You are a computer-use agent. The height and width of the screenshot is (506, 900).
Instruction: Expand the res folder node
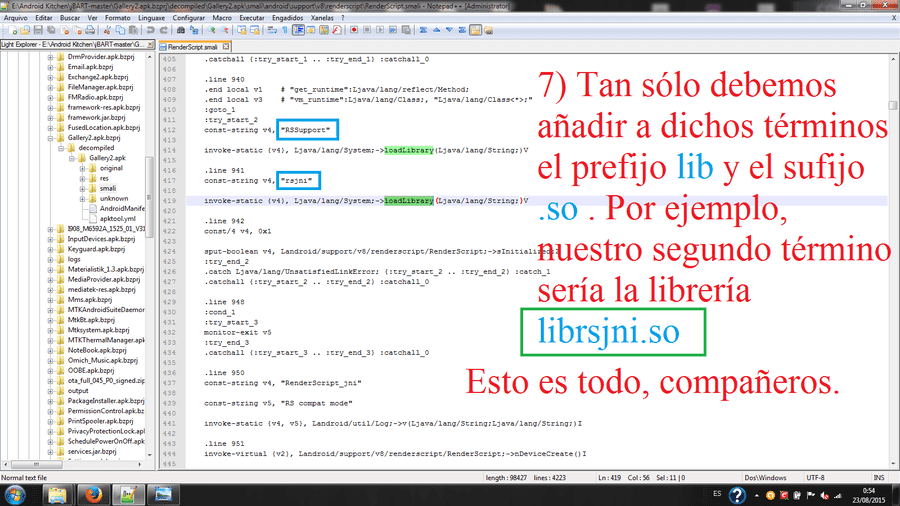pyautogui.click(x=82, y=178)
